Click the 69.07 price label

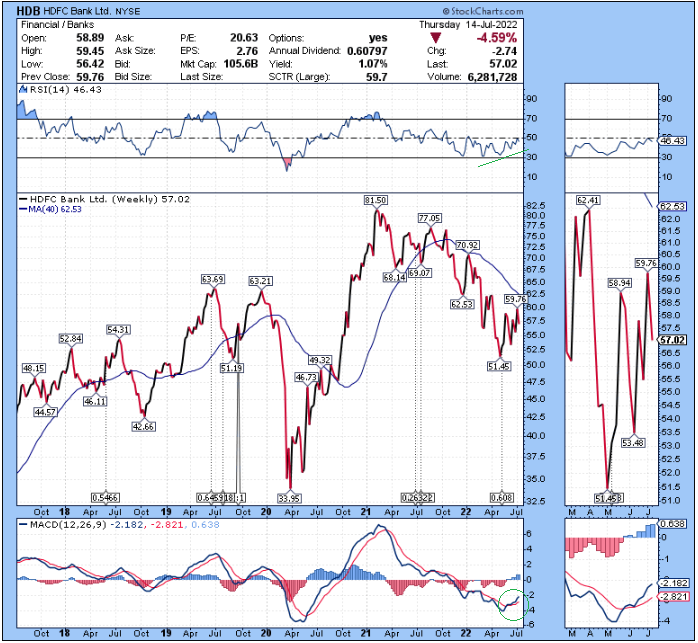420,273
